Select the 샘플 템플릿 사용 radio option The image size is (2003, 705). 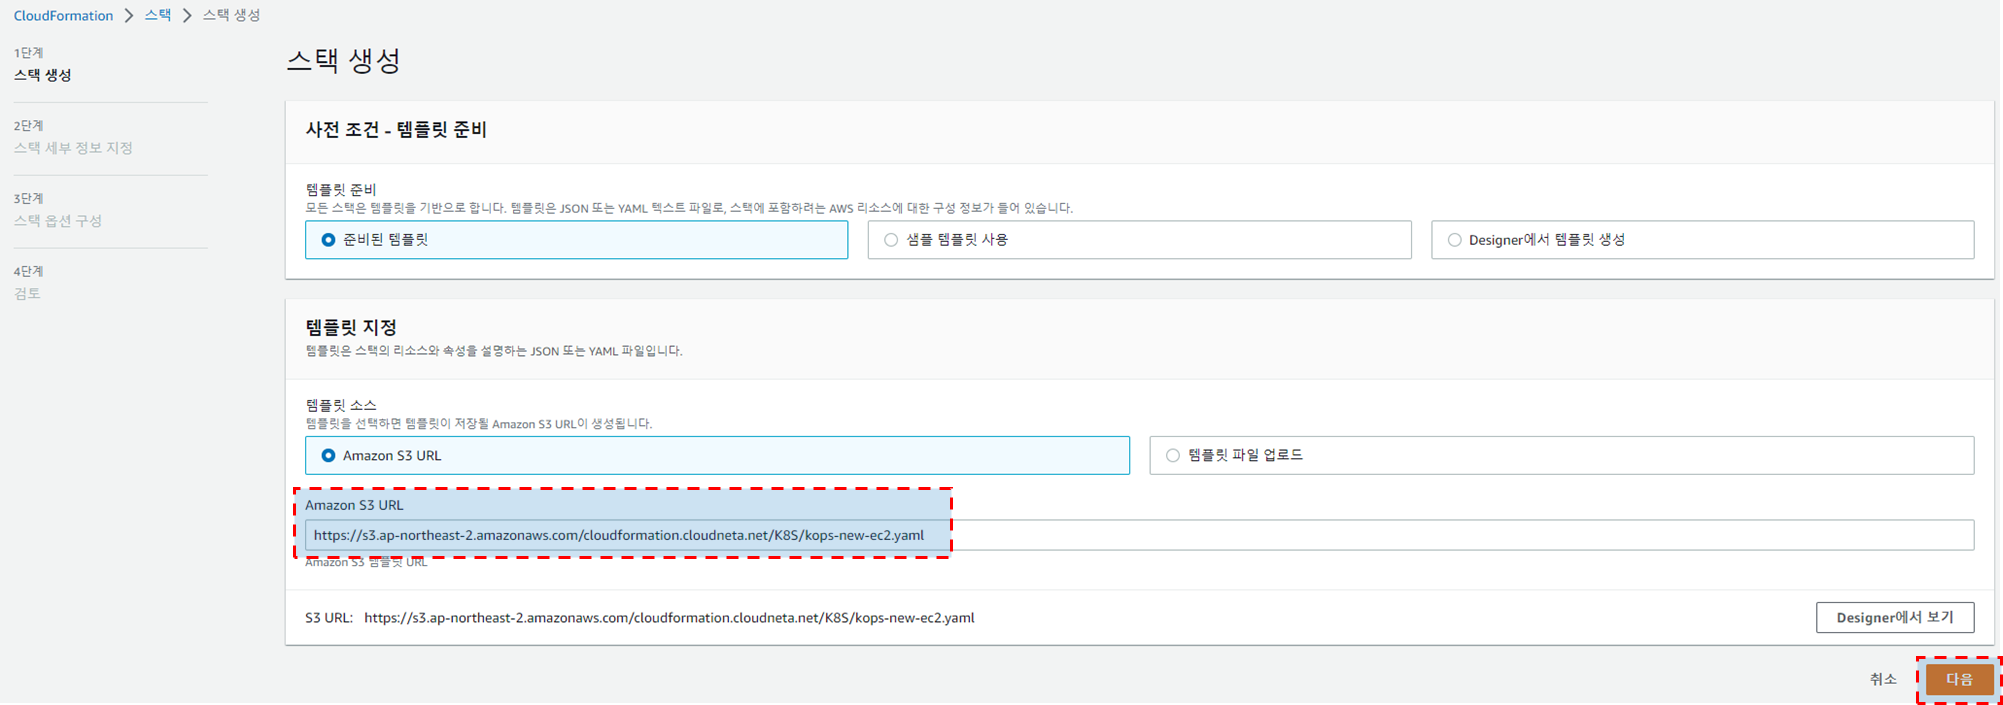891,240
